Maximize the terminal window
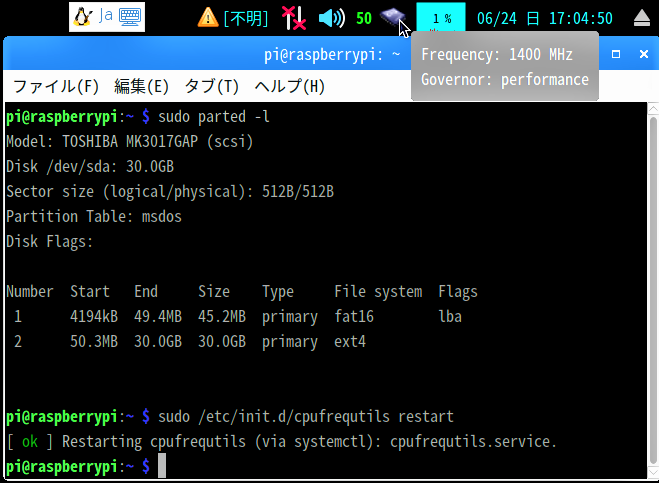Image resolution: width=659 pixels, height=483 pixels. (x=616, y=54)
